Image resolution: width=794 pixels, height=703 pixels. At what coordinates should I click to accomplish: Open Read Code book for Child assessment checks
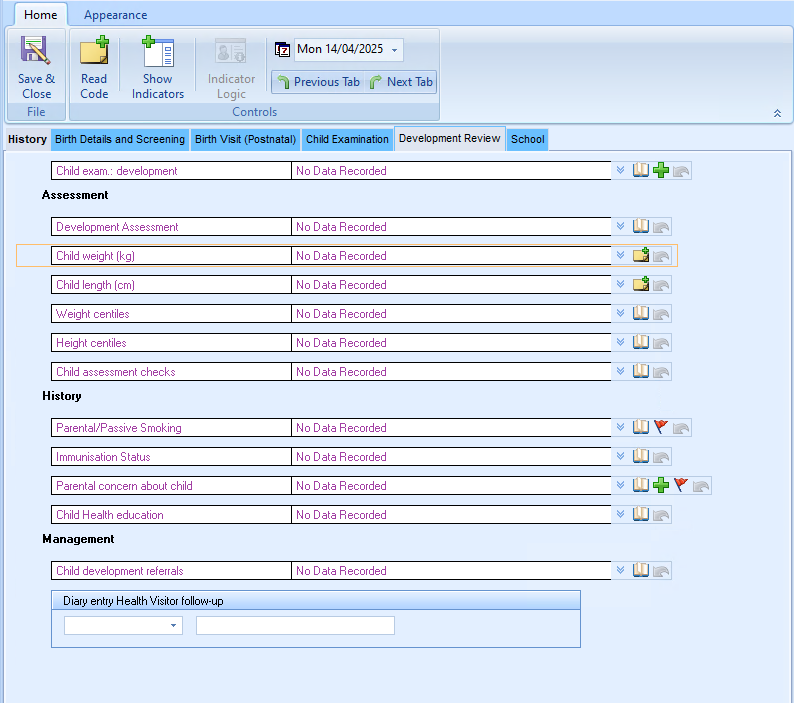pos(641,371)
